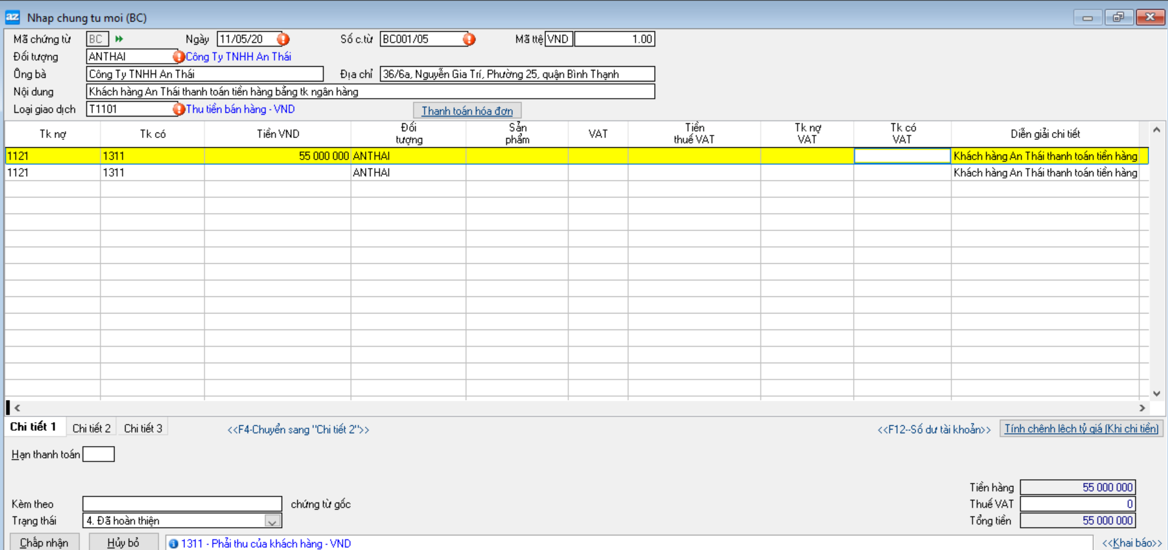Viewport: 1168px width, 550px height.
Task: Click the blue info icon before 1311 status text
Action: (x=174, y=544)
